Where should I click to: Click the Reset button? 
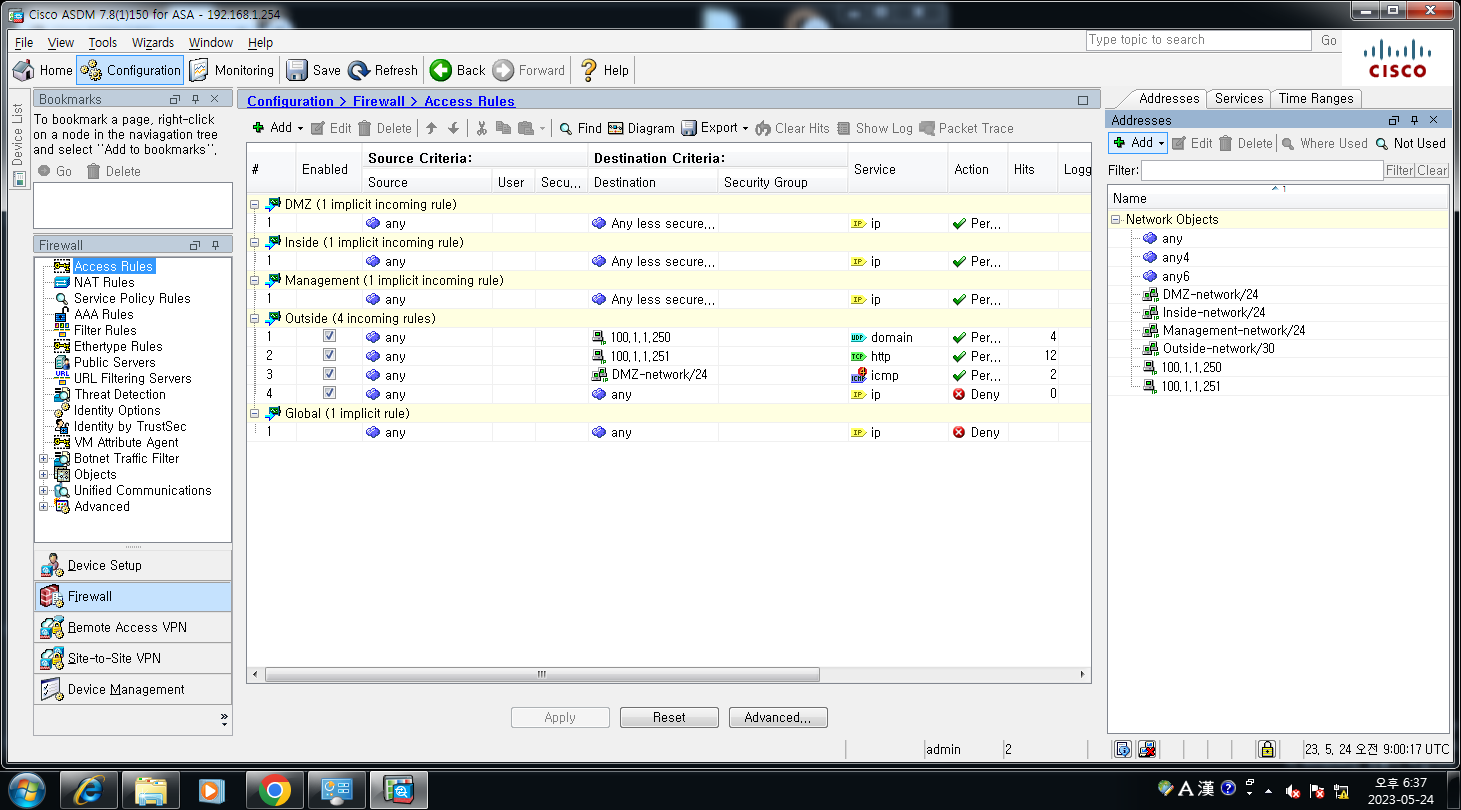point(669,717)
